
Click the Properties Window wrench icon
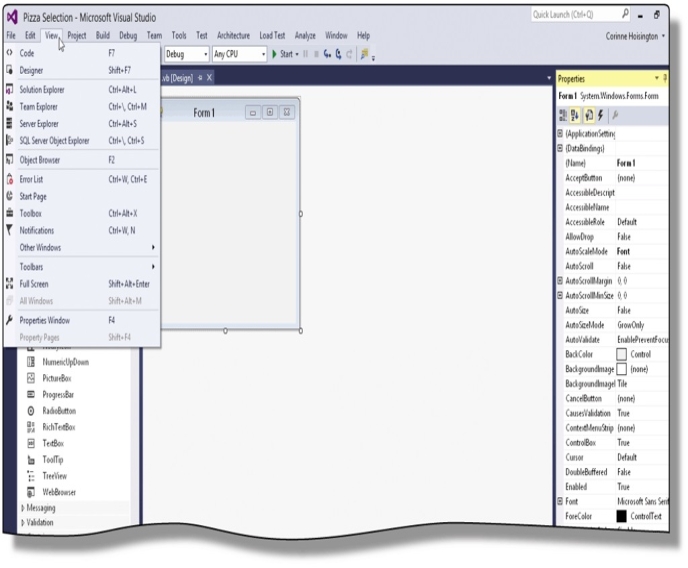pos(9,320)
